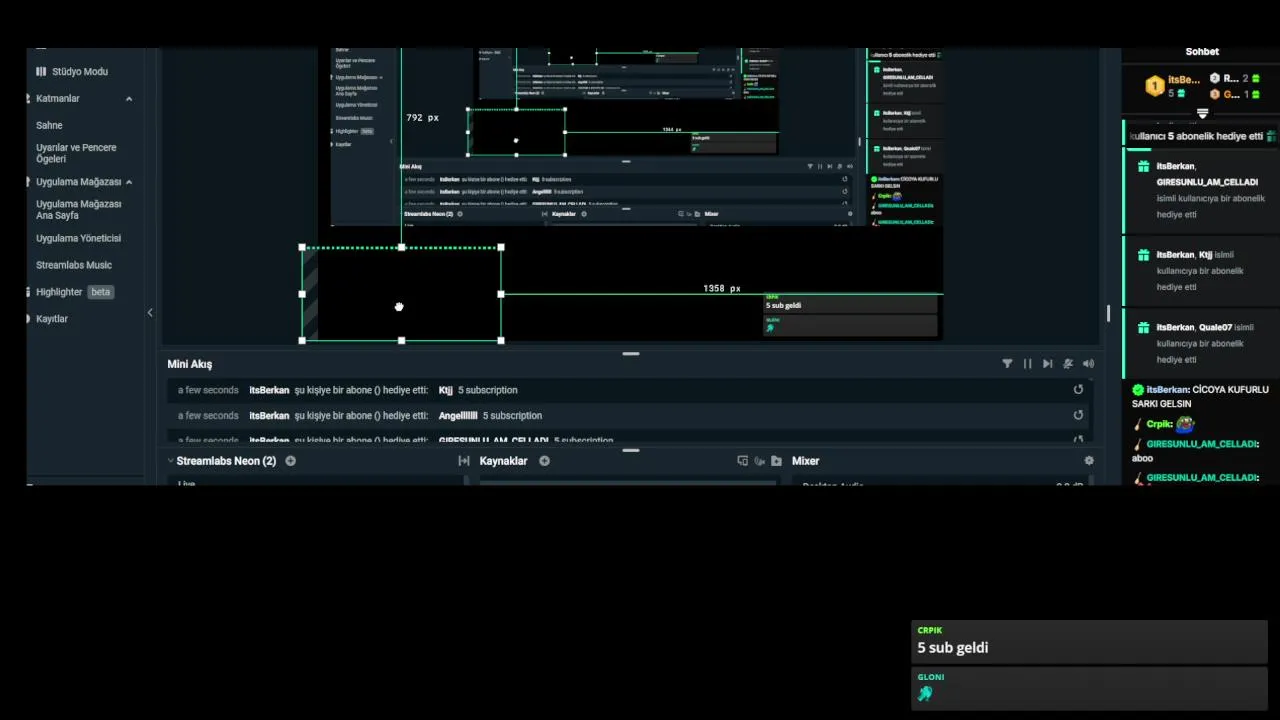Image resolution: width=1280 pixels, height=720 pixels.
Task: Toggle muting of event alerts icon
Action: [x=1068, y=364]
